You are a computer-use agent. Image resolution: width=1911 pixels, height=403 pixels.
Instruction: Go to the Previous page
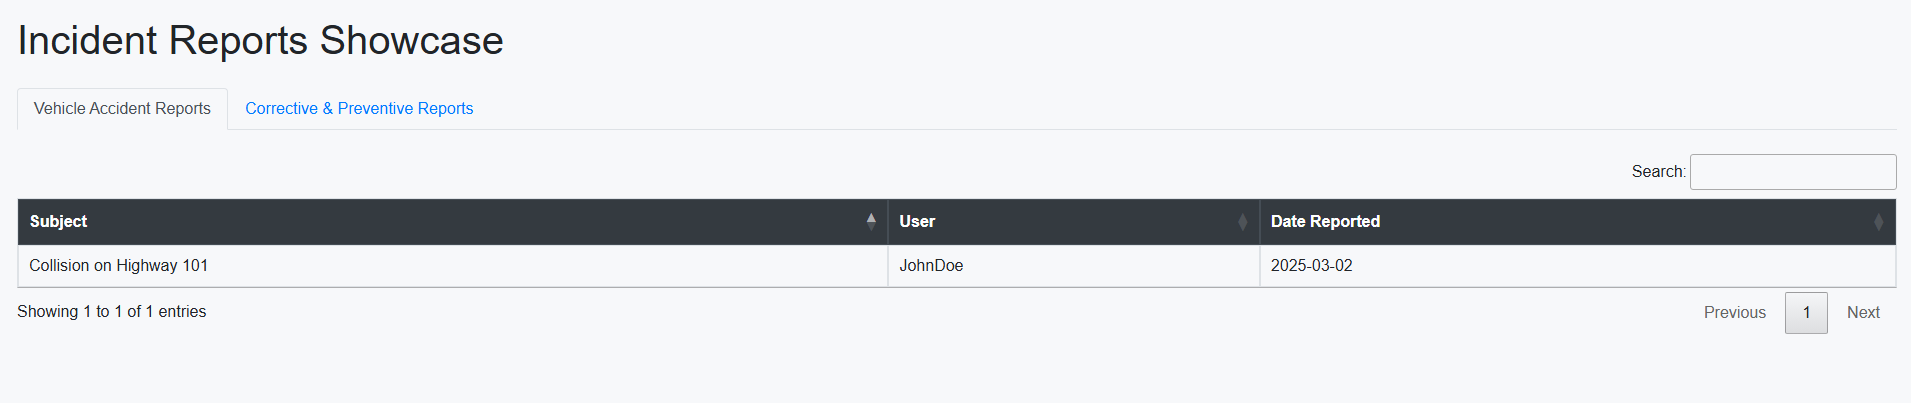coord(1734,313)
